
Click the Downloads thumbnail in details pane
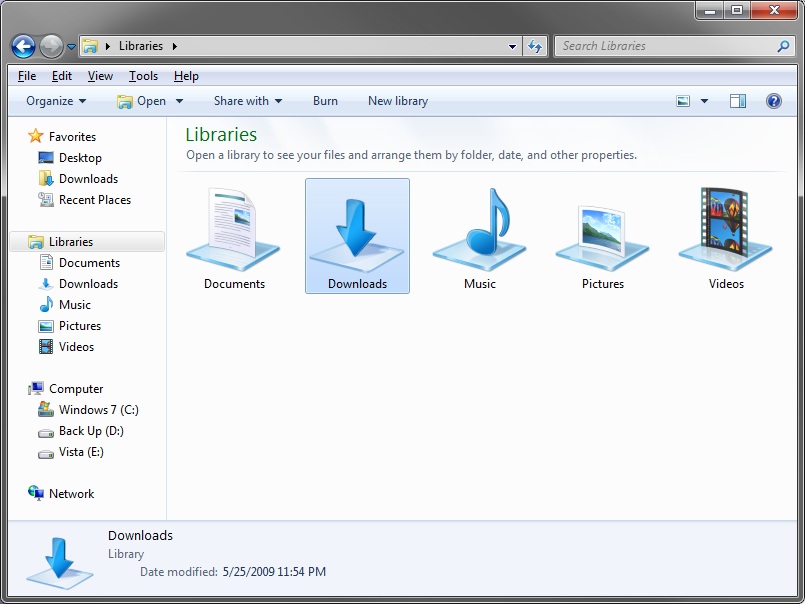[x=58, y=560]
